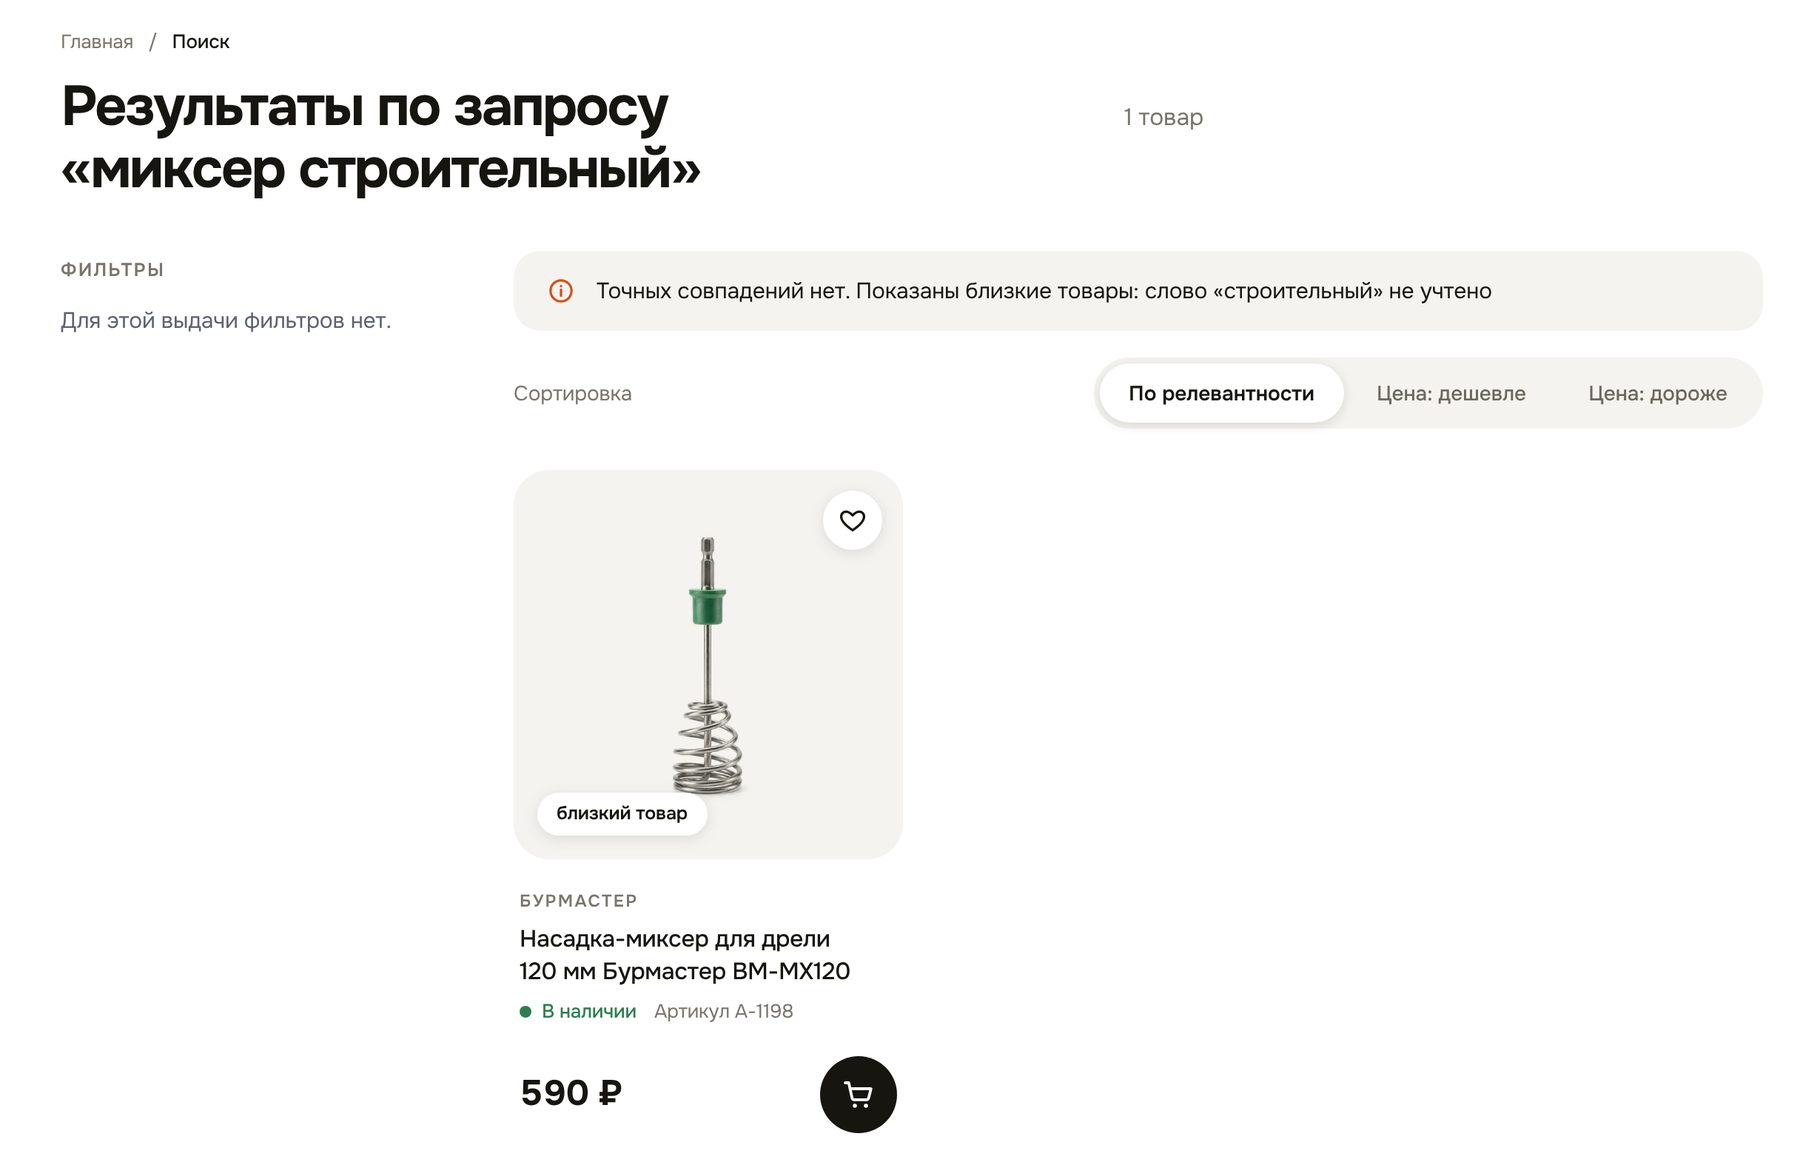Open the Бурмастер BM-MX120 product title
Screen dimensions: 1800x1162
coord(685,955)
